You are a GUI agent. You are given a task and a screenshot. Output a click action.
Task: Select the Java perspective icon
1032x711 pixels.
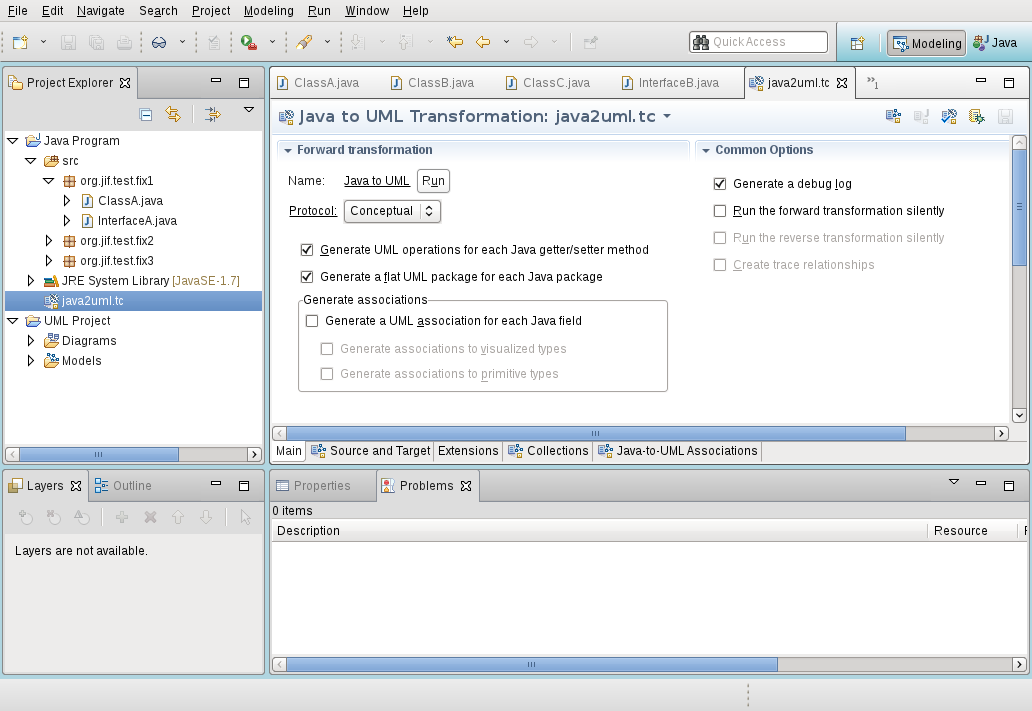pyautogui.click(x=996, y=43)
